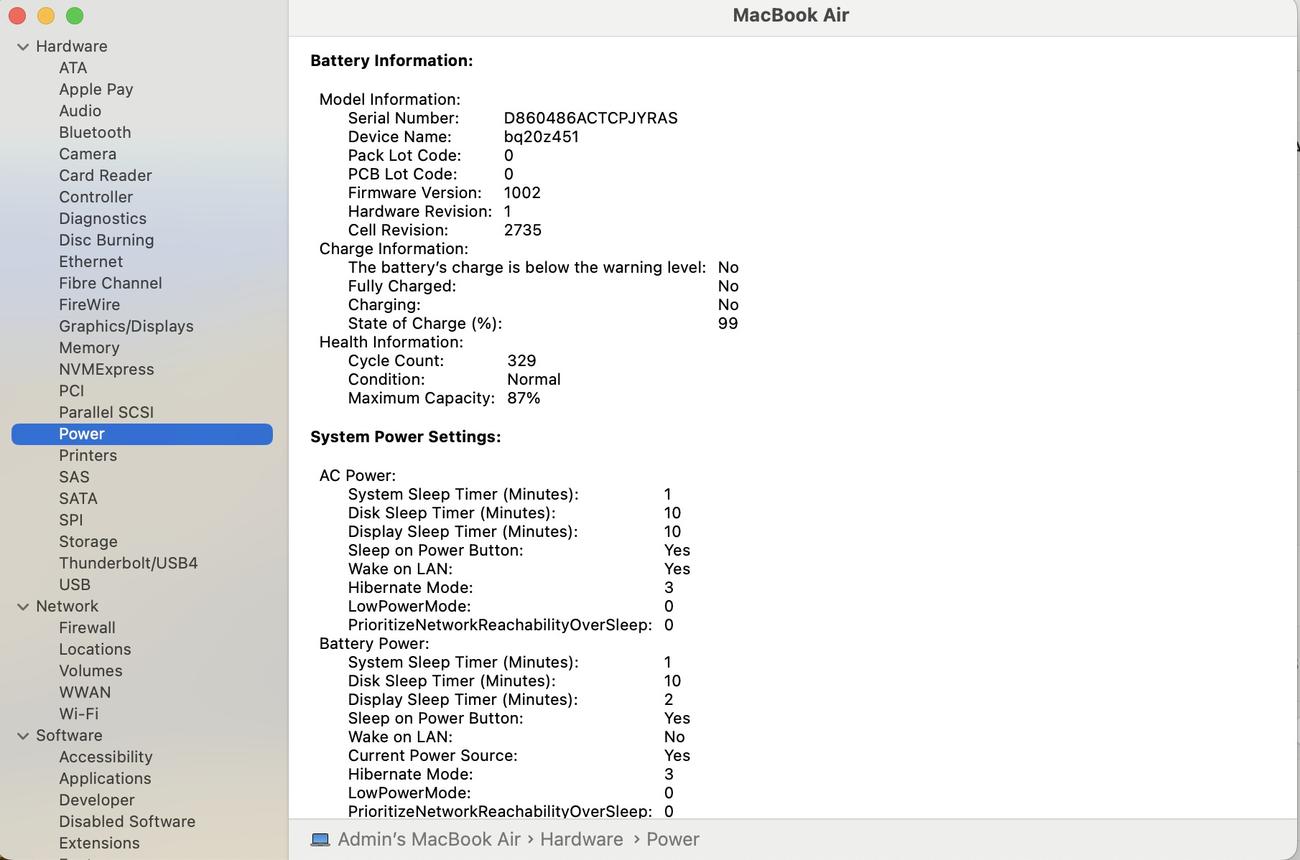The image size is (1300, 860).
Task: Open the Audio hardware entry
Action: point(80,111)
